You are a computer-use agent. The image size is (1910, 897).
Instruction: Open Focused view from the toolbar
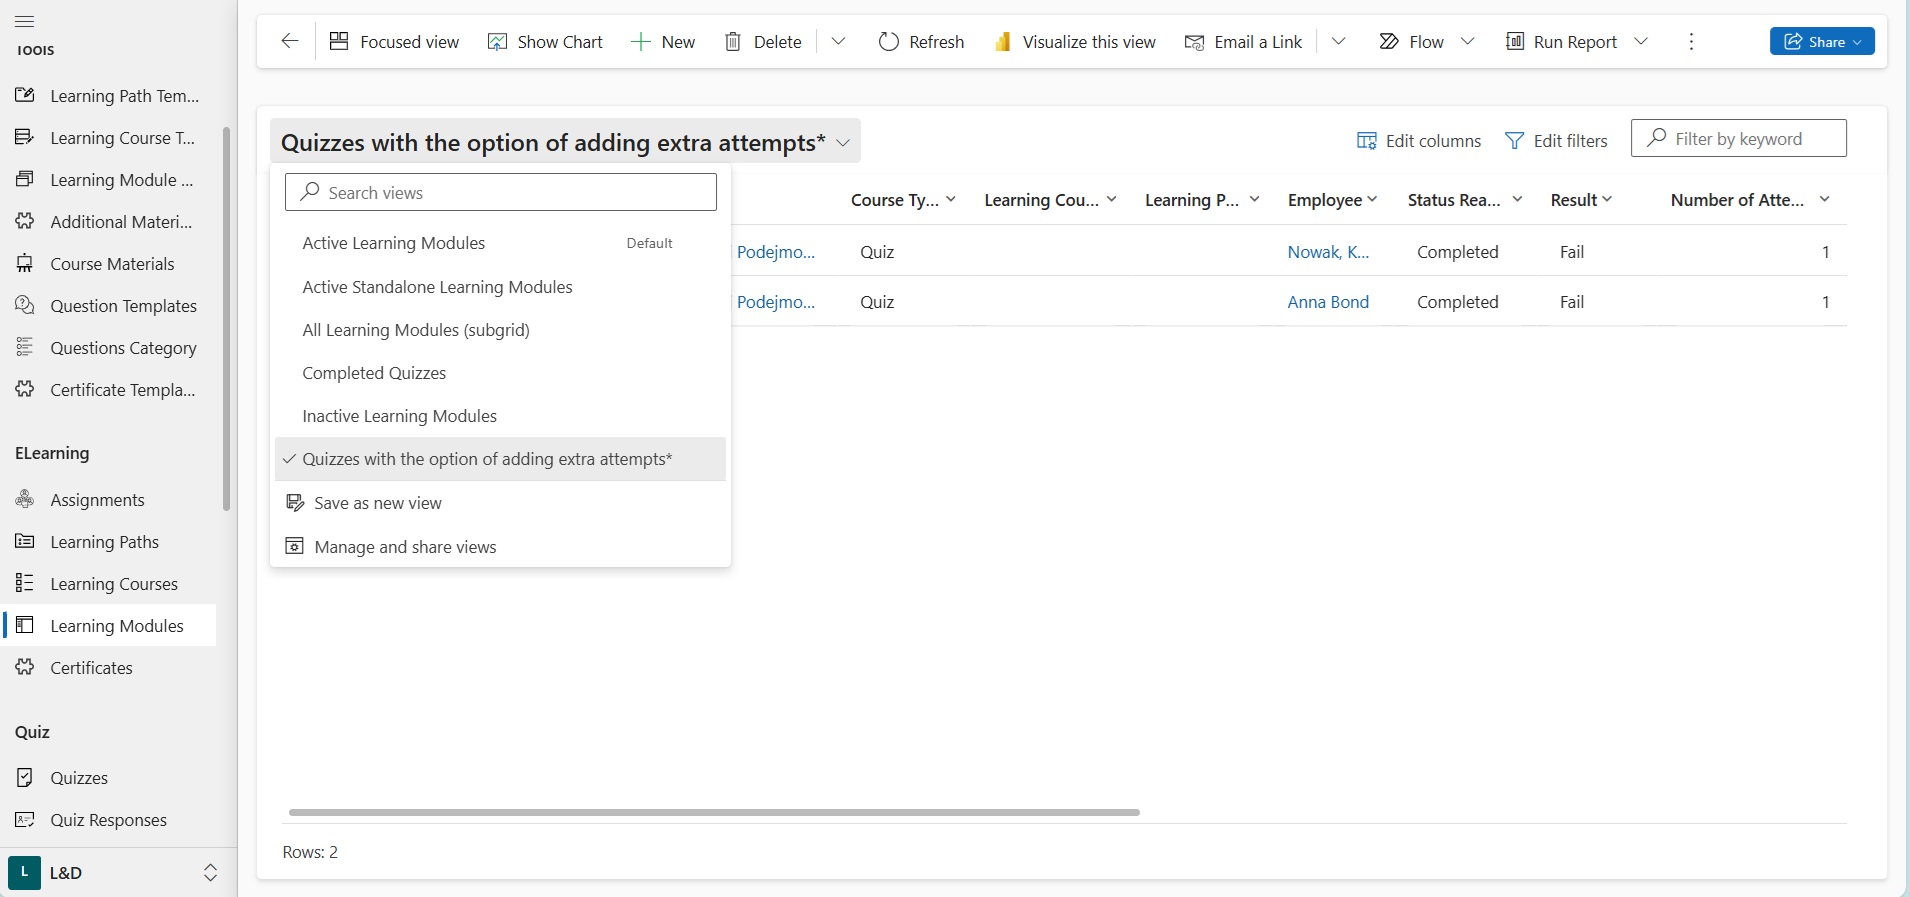[x=395, y=42]
